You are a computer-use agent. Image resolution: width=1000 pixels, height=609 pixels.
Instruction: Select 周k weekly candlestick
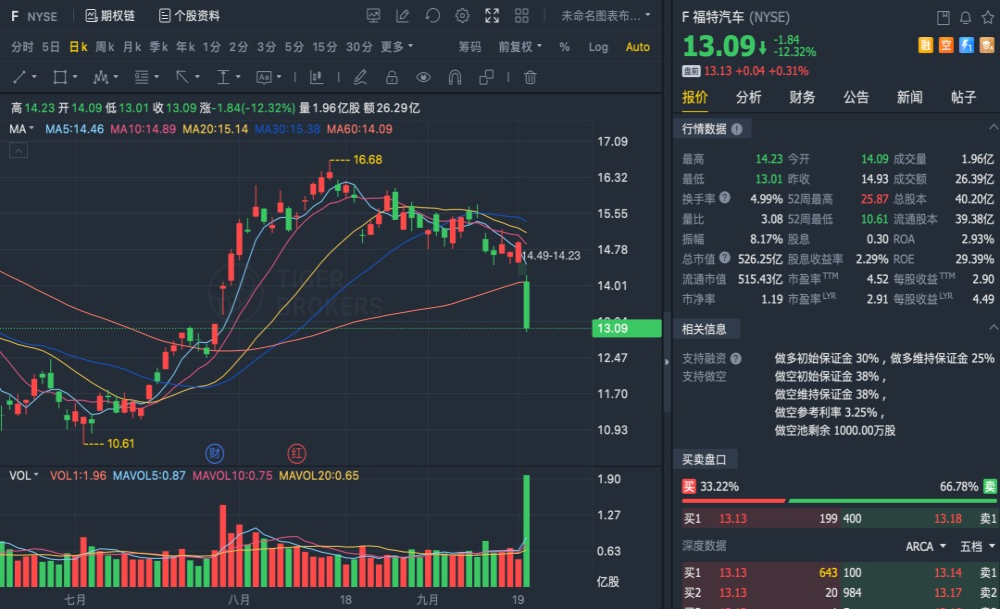105,47
